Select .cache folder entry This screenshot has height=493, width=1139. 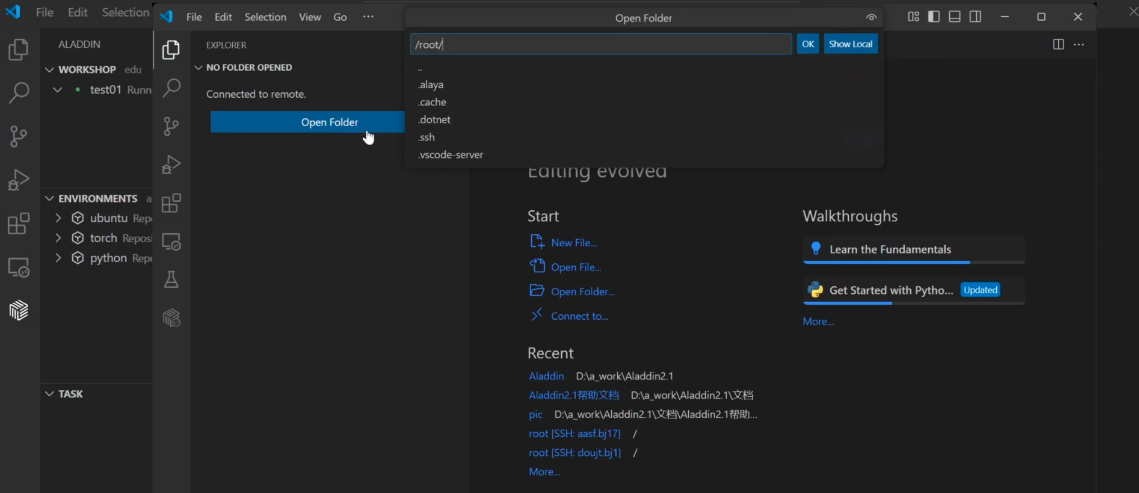(x=644, y=102)
